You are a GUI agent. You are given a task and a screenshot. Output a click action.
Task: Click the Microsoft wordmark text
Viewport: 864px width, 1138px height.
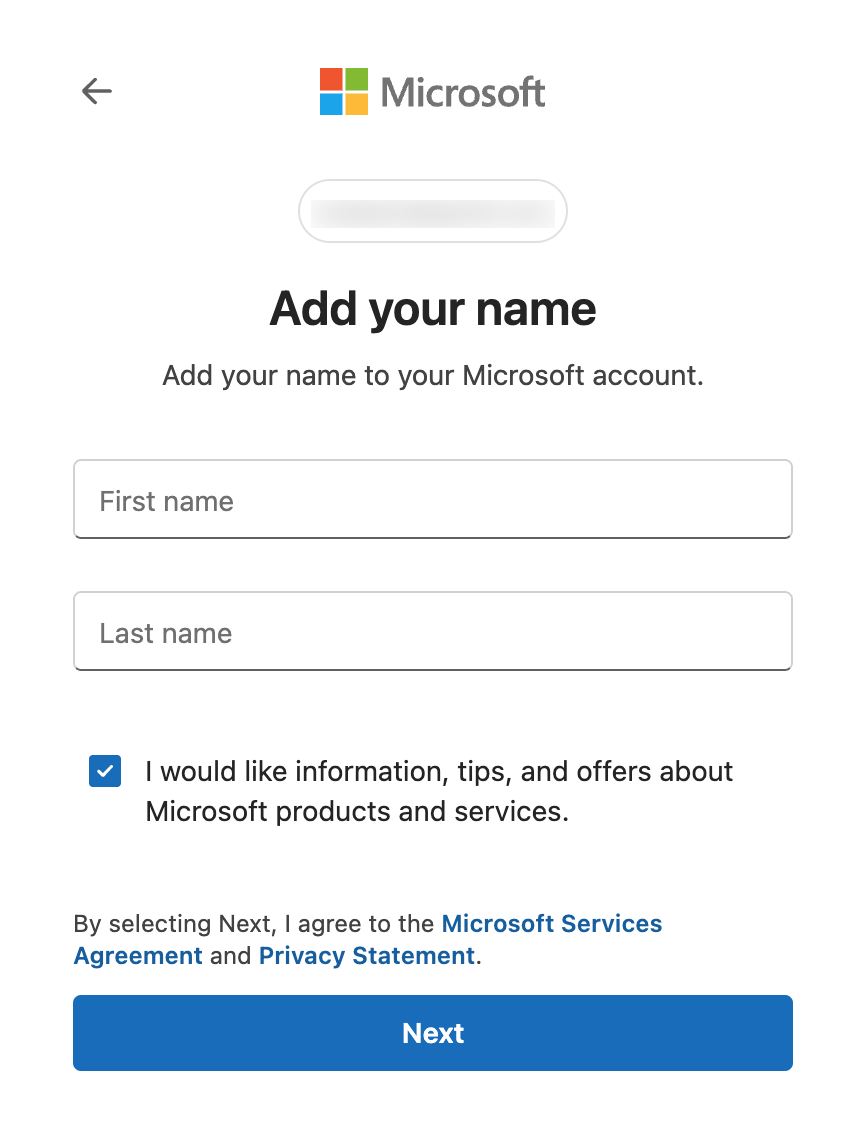click(x=462, y=91)
